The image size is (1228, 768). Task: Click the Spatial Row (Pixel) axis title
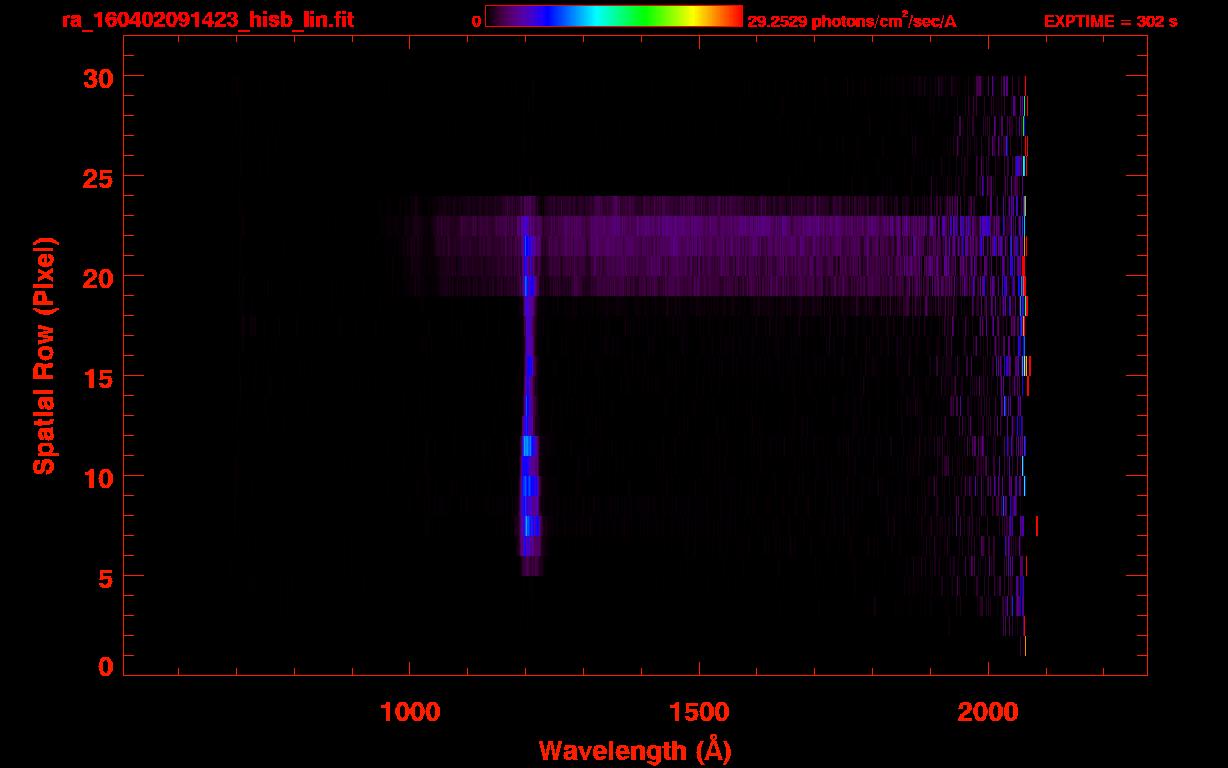coord(43,355)
